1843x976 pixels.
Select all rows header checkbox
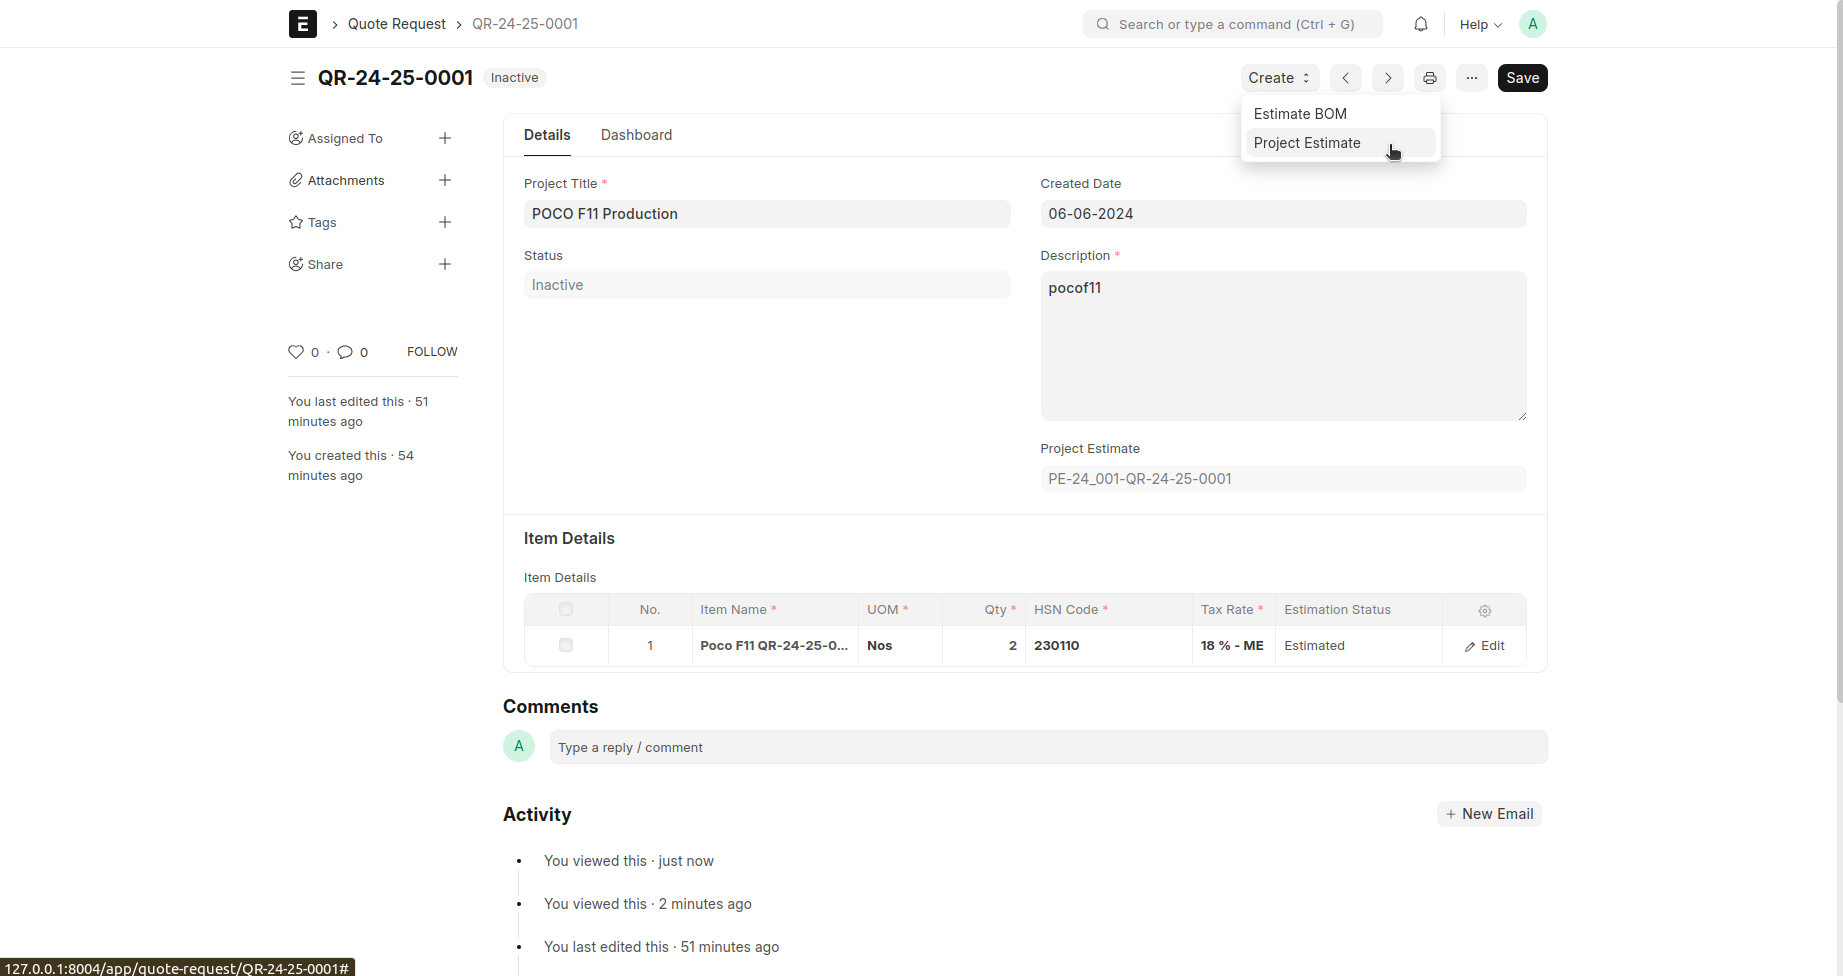[566, 609]
